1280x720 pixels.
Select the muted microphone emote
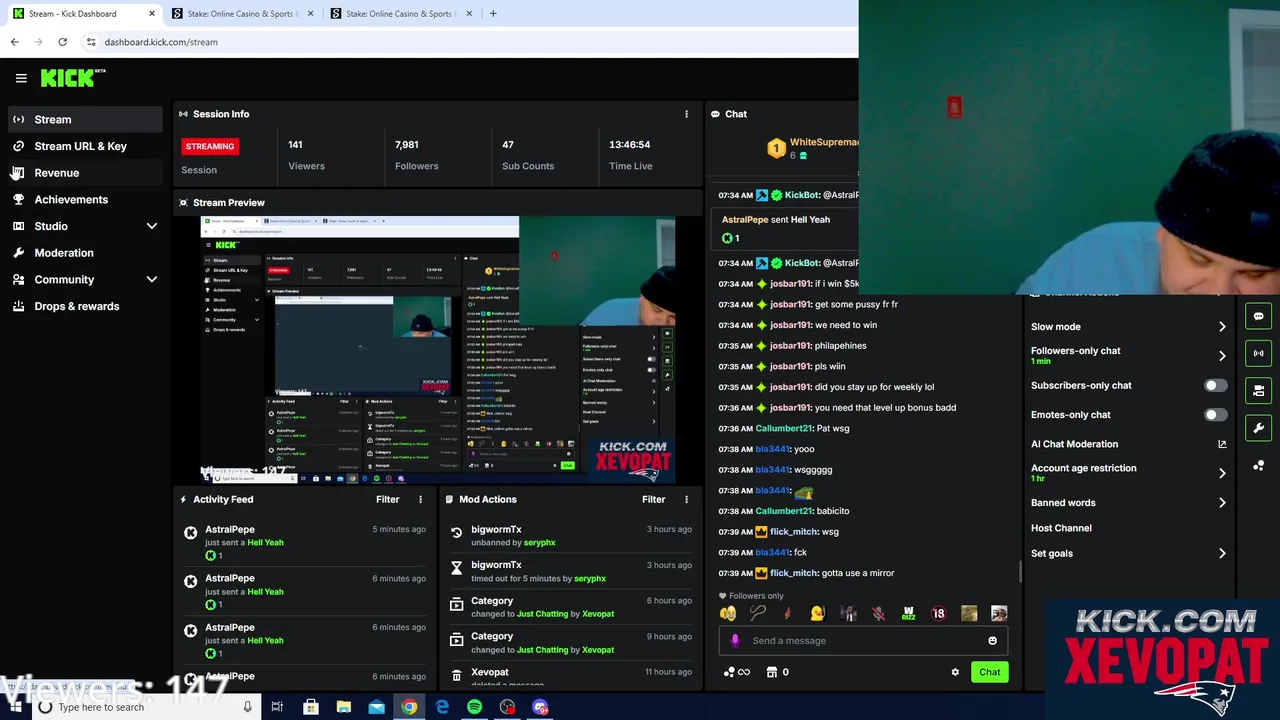click(x=878, y=613)
